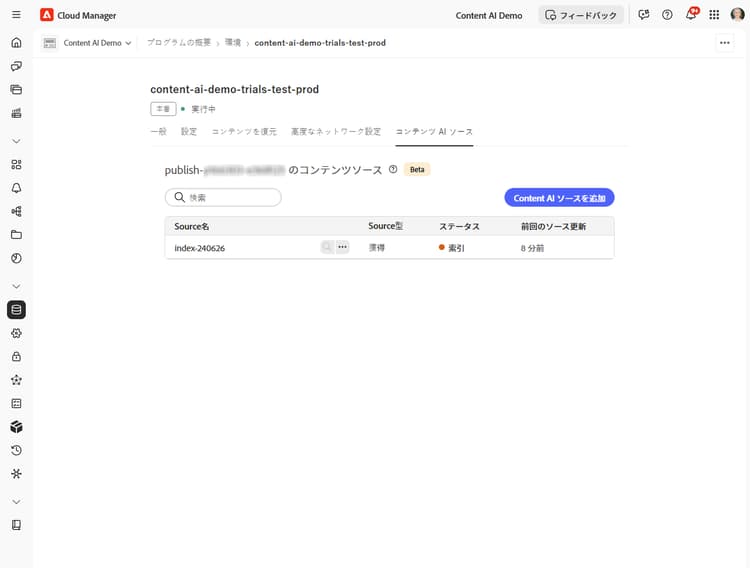Go to 環境 breadcrumb link
This screenshot has height=568, width=750.
pos(233,43)
